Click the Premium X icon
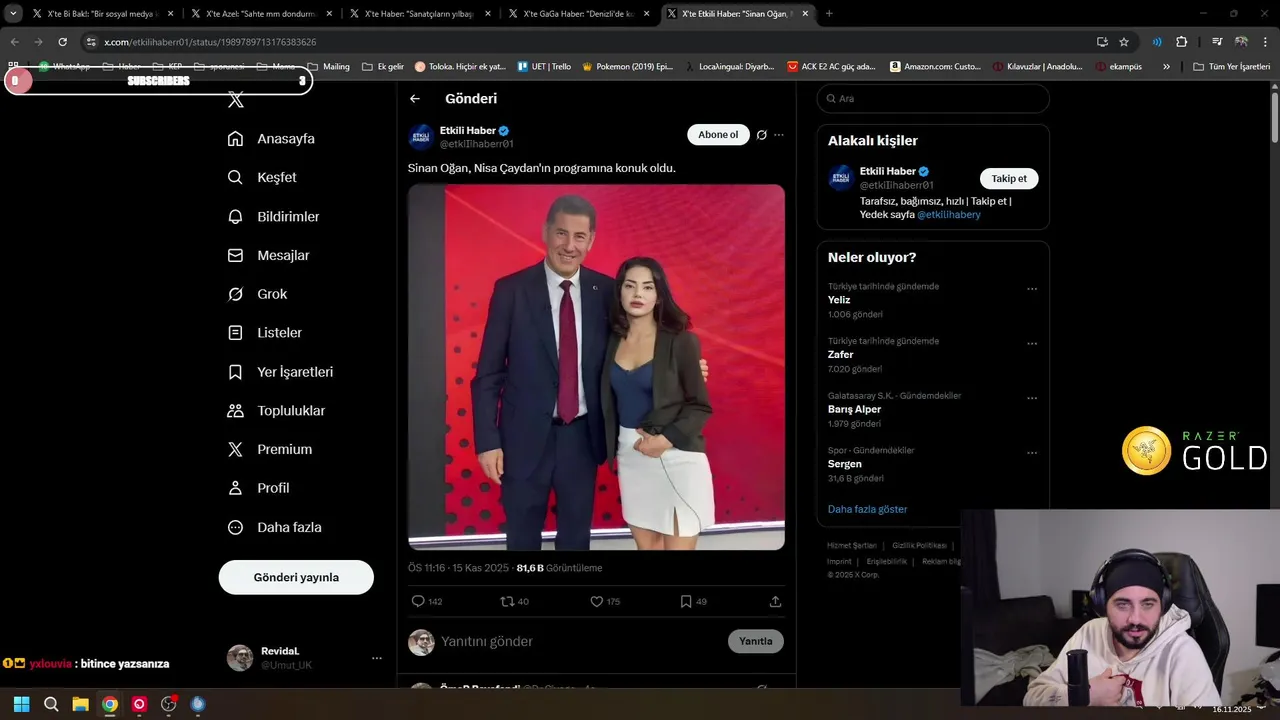The image size is (1280, 720). pyautogui.click(x=235, y=449)
